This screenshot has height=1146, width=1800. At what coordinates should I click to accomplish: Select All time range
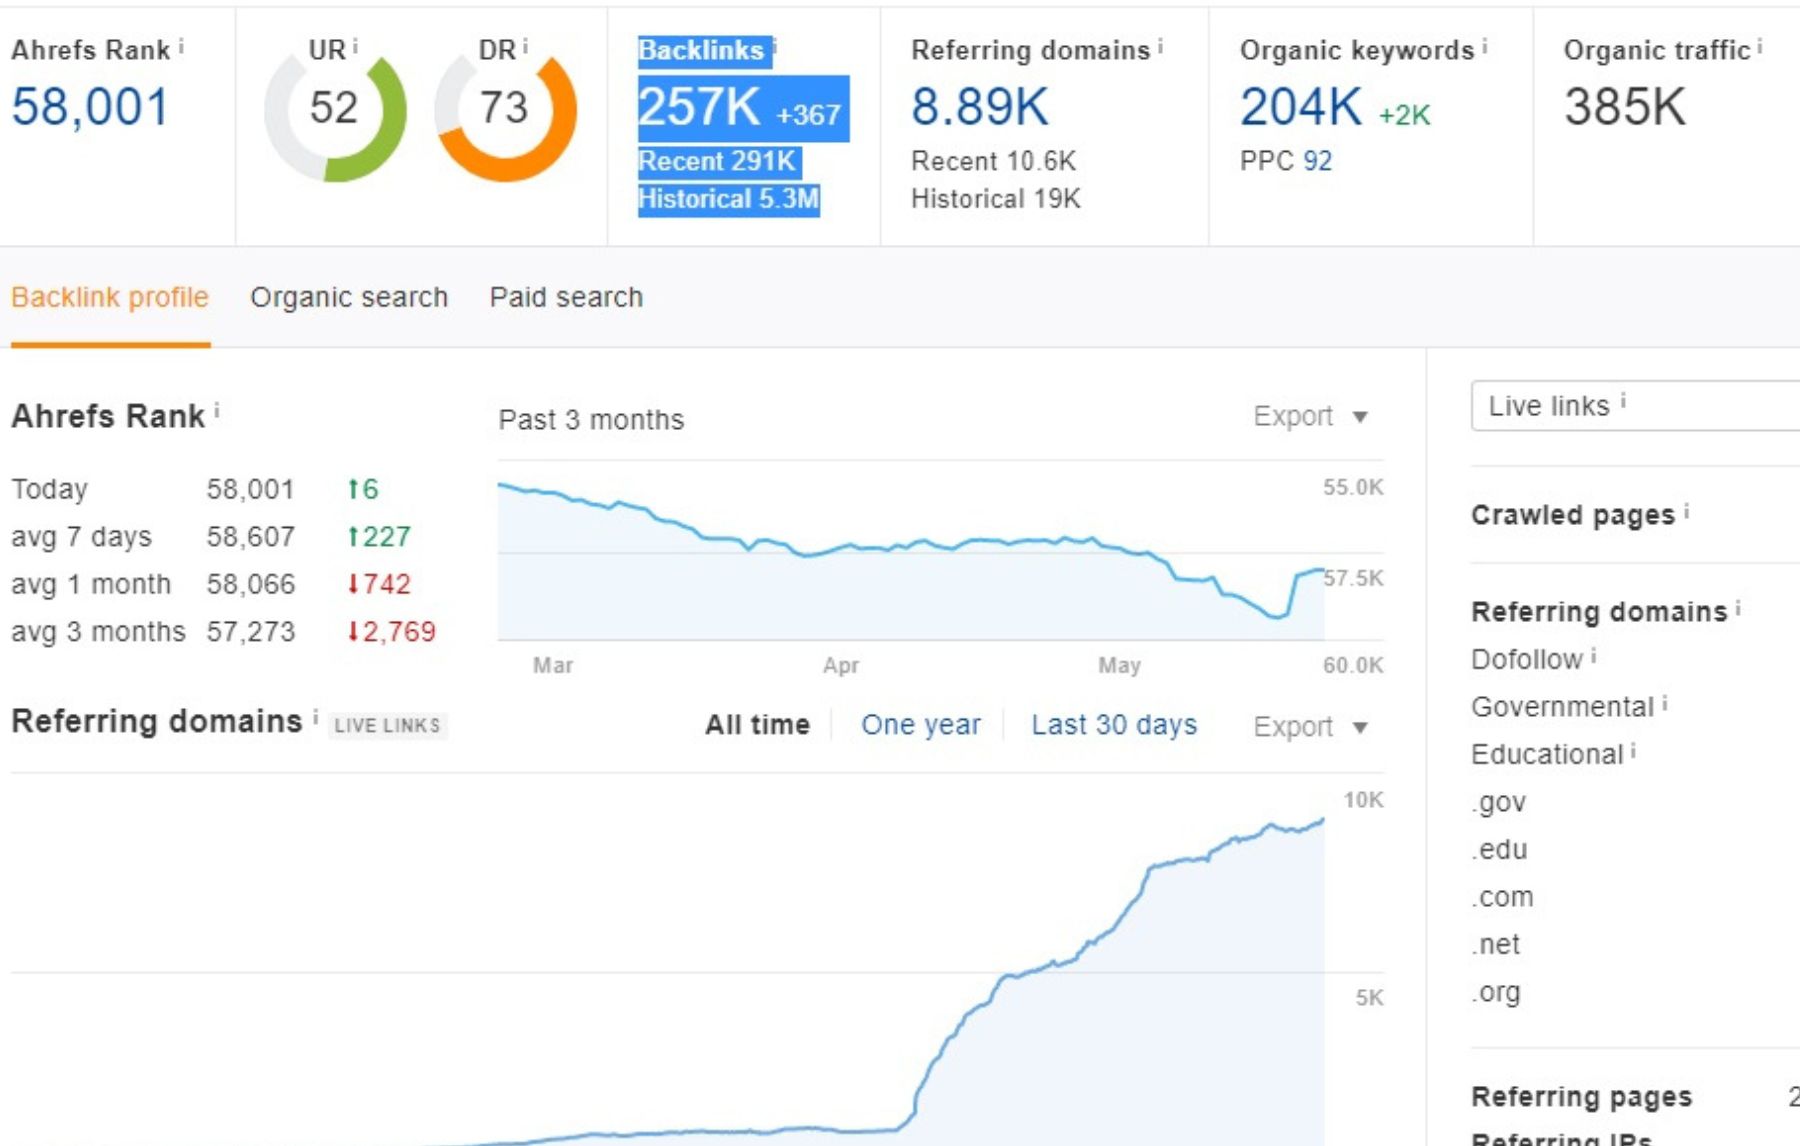click(757, 724)
